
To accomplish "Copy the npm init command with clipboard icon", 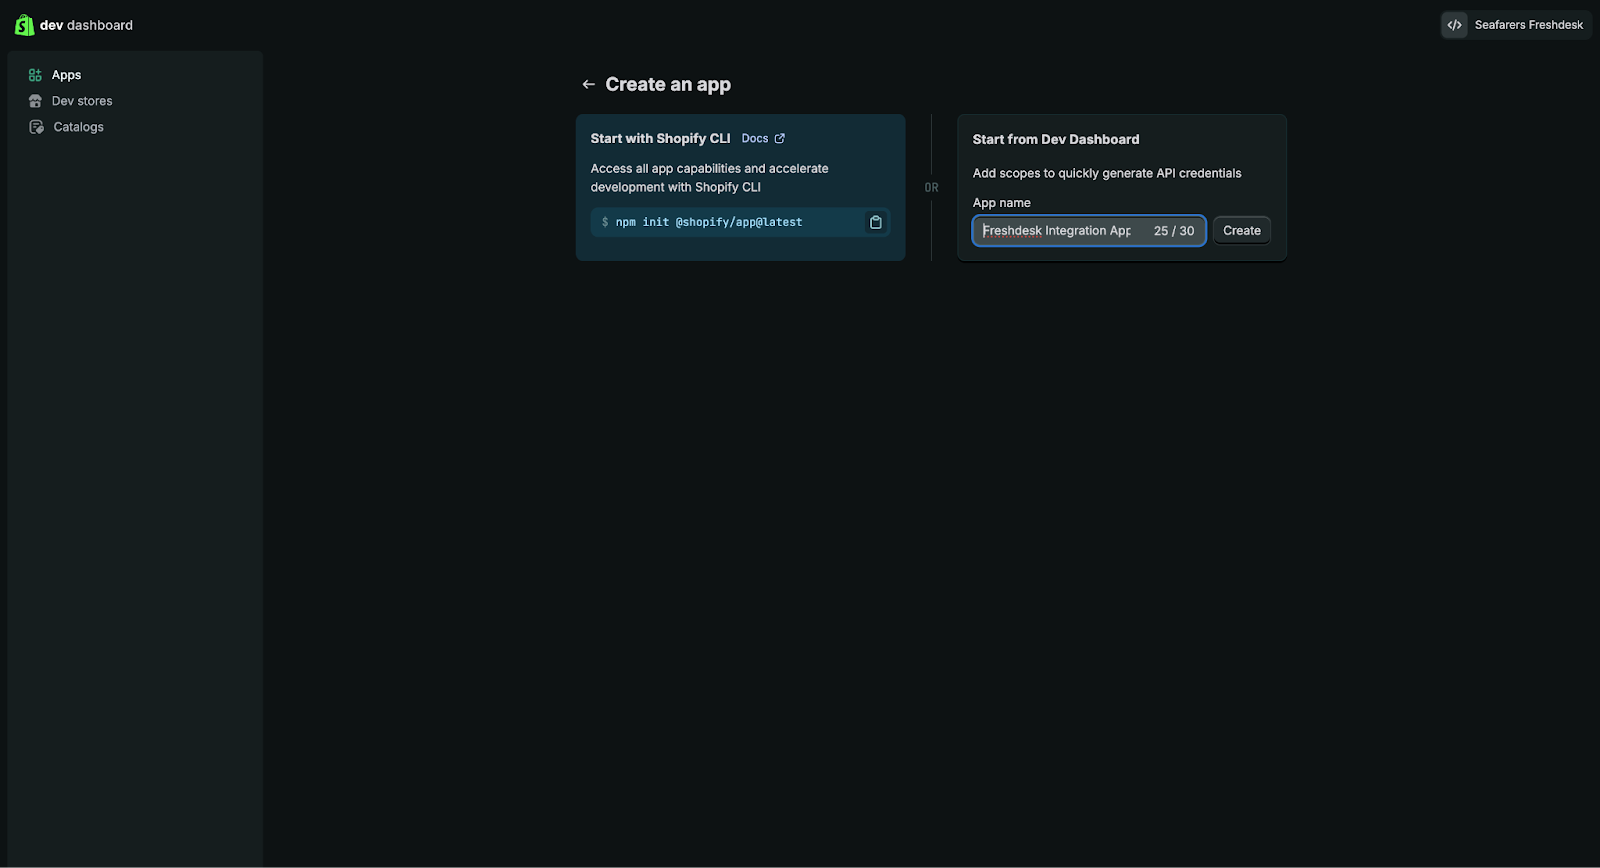I will click(x=876, y=222).
